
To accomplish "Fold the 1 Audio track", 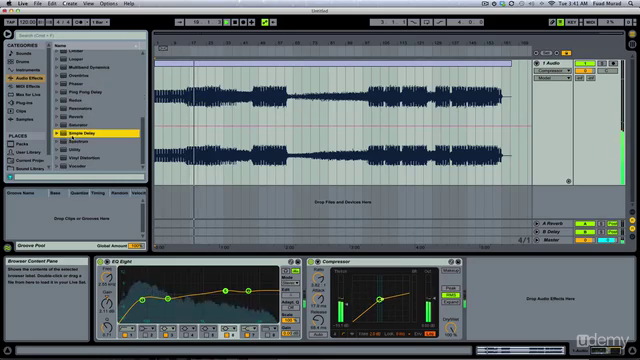I will click(x=537, y=63).
